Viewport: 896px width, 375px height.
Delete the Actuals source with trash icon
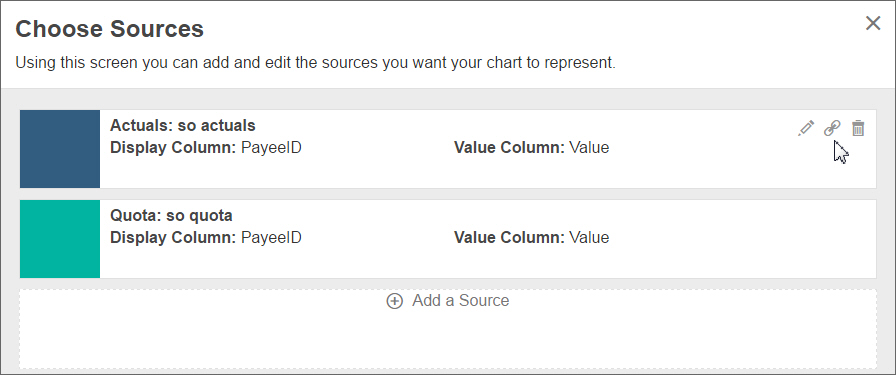pyautogui.click(x=858, y=128)
